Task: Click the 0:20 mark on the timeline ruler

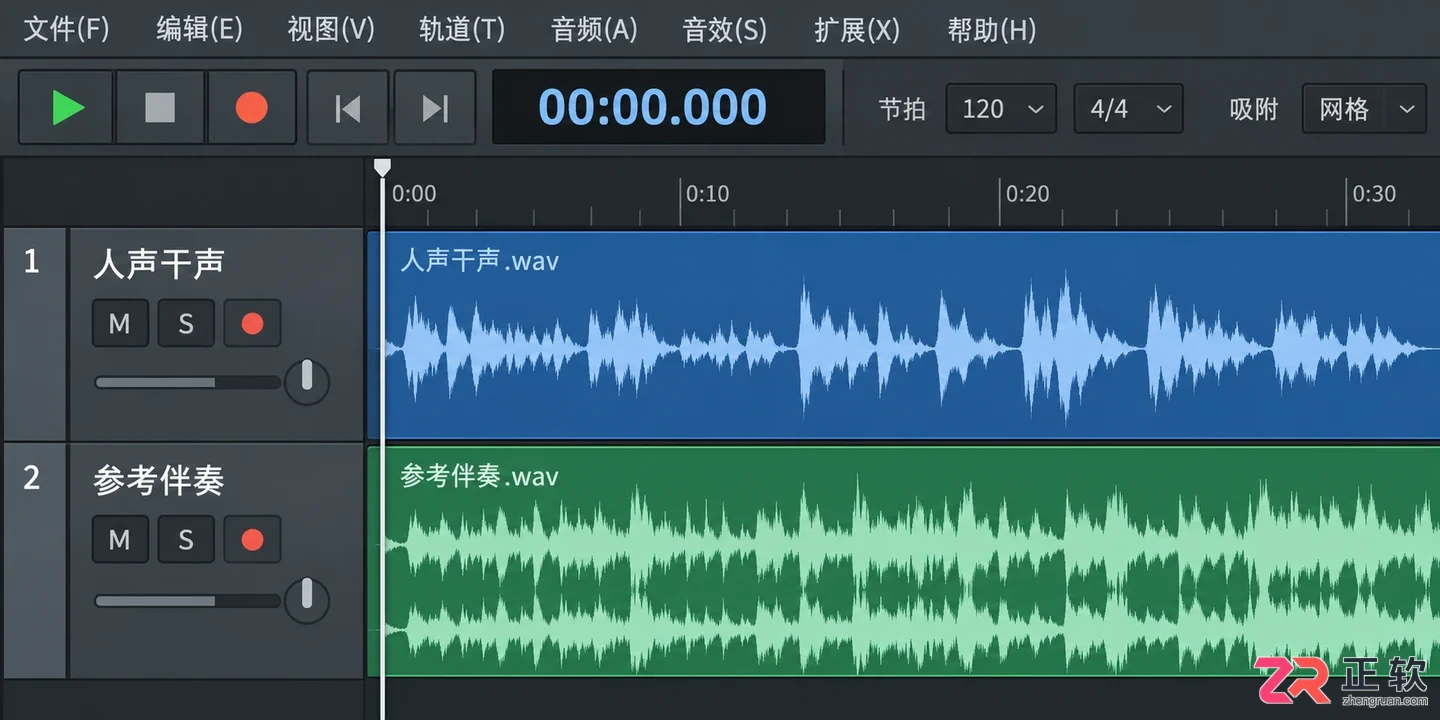Action: coord(1027,194)
